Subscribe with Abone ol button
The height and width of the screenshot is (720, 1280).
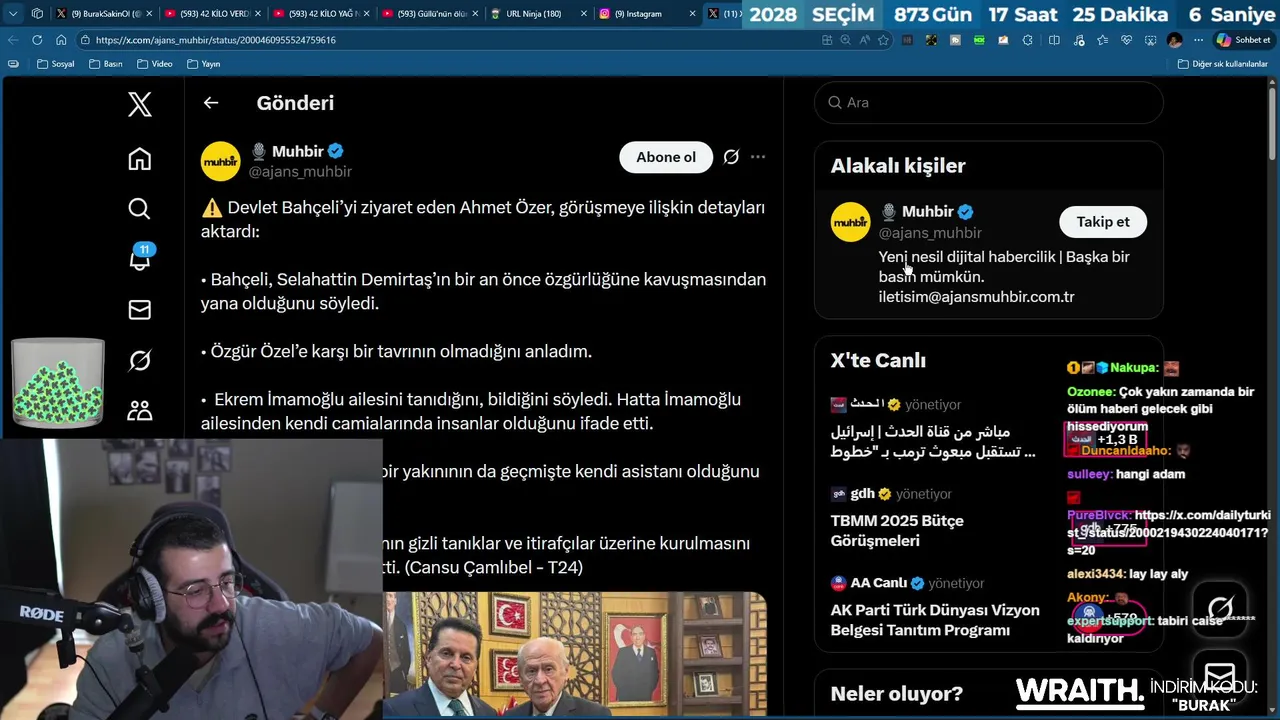(x=666, y=157)
